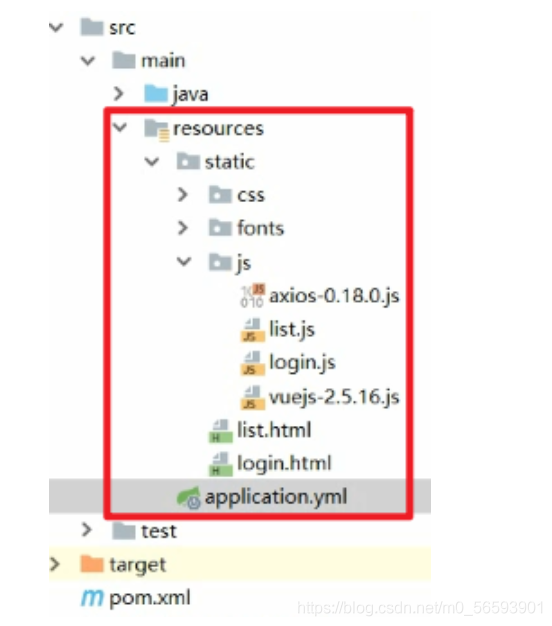Collapse the static folder arrow
The width and height of the screenshot is (552, 626).
(x=152, y=162)
